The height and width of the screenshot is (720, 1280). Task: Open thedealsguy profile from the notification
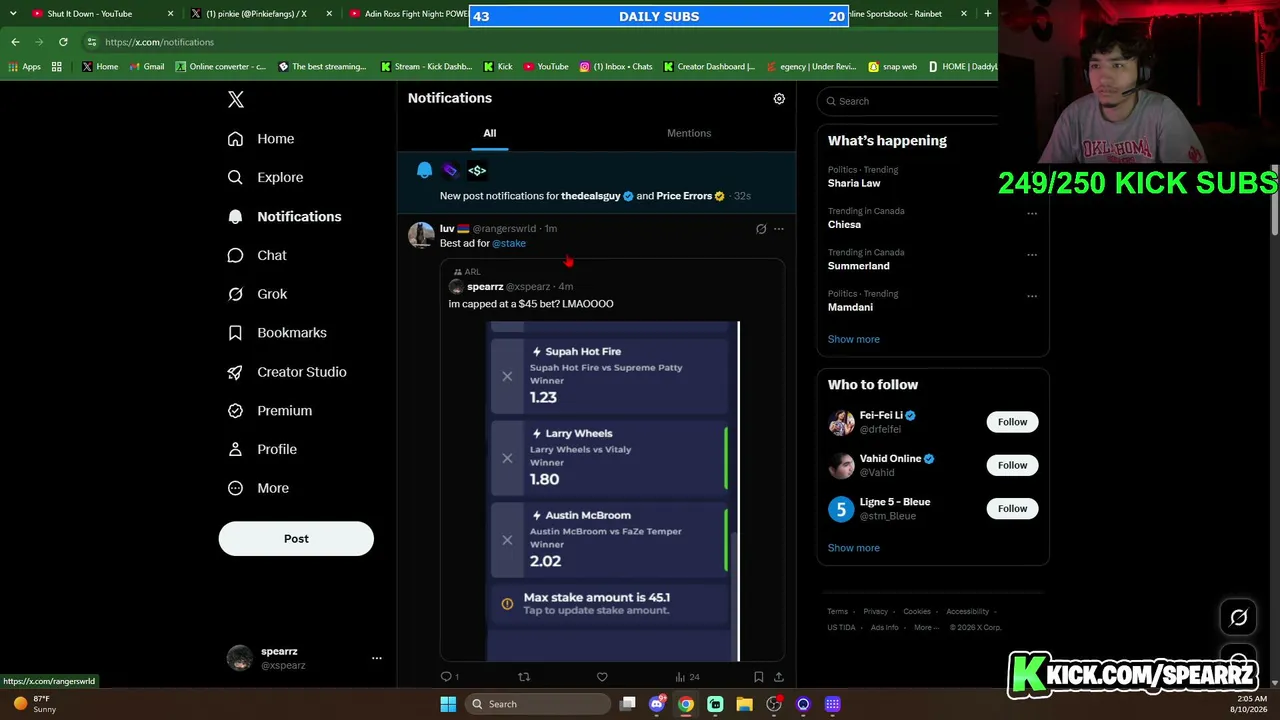(591, 196)
